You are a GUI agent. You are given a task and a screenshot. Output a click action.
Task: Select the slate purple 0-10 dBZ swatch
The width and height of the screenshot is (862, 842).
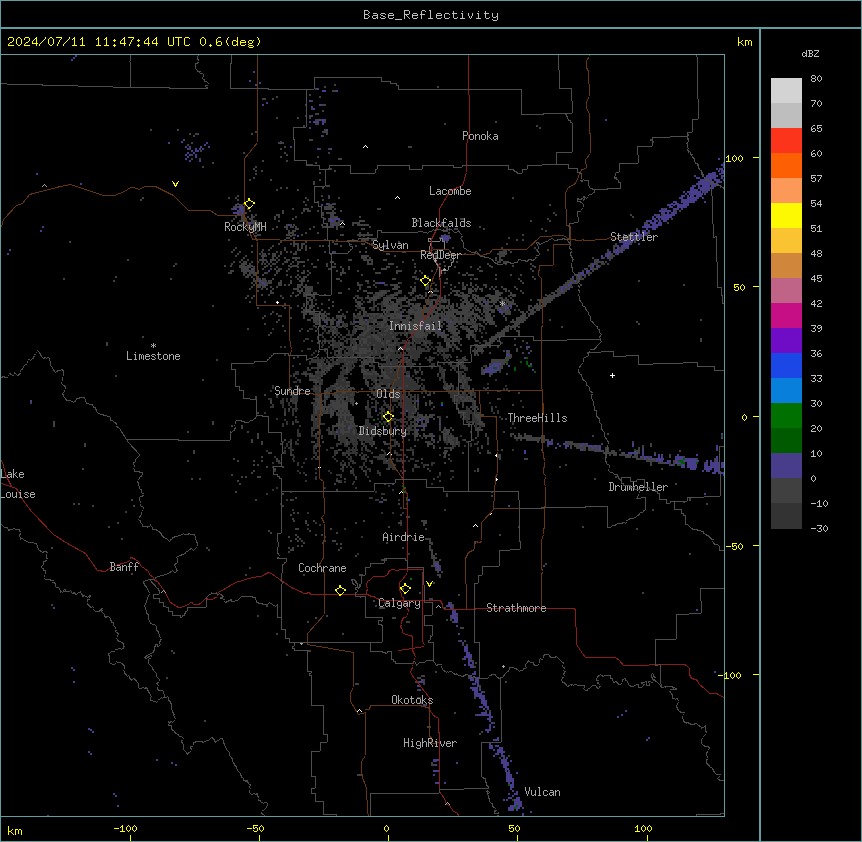tap(786, 466)
